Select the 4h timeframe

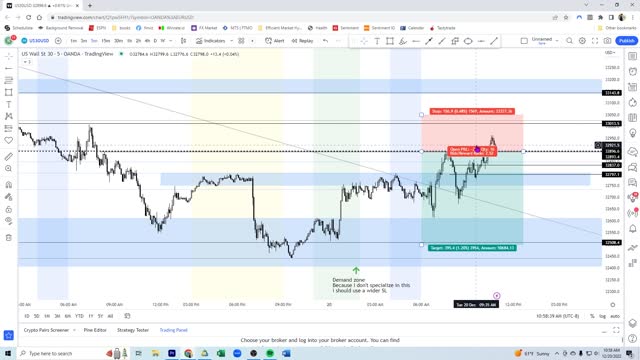[x=147, y=41]
